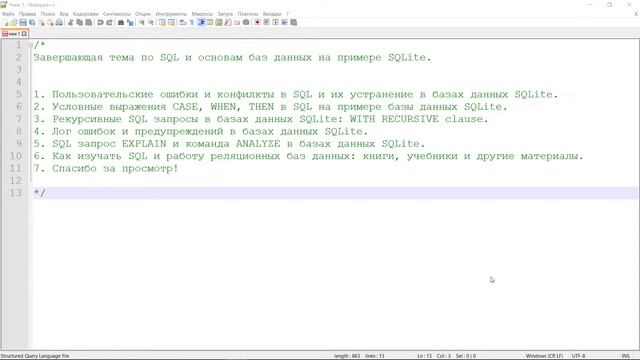This screenshot has height=360, width=640.
Task: Cut selection with the scissors icon
Action: click(70, 22)
